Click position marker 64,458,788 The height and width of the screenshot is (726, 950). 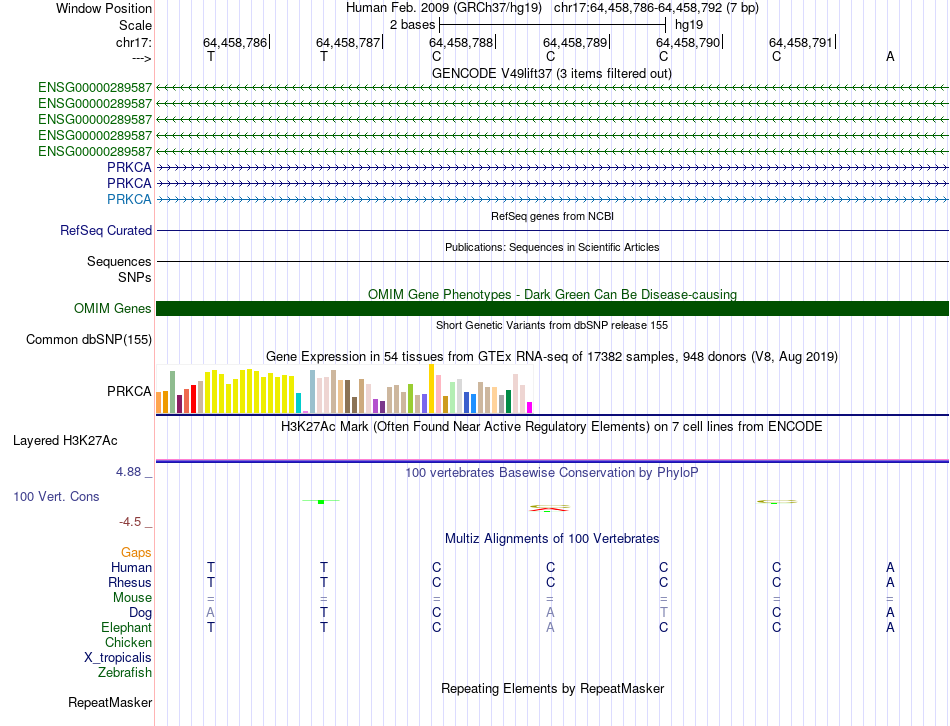(461, 42)
